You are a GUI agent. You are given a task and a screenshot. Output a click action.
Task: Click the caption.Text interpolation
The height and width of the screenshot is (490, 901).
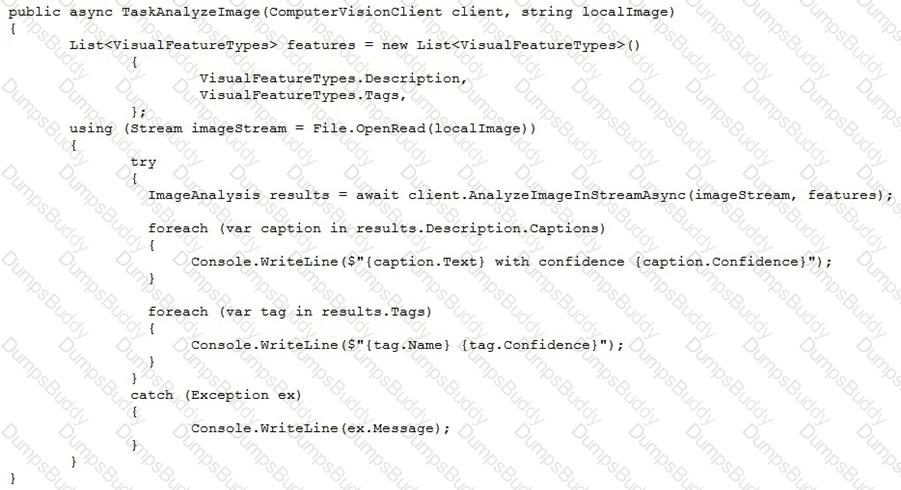pyautogui.click(x=425, y=262)
